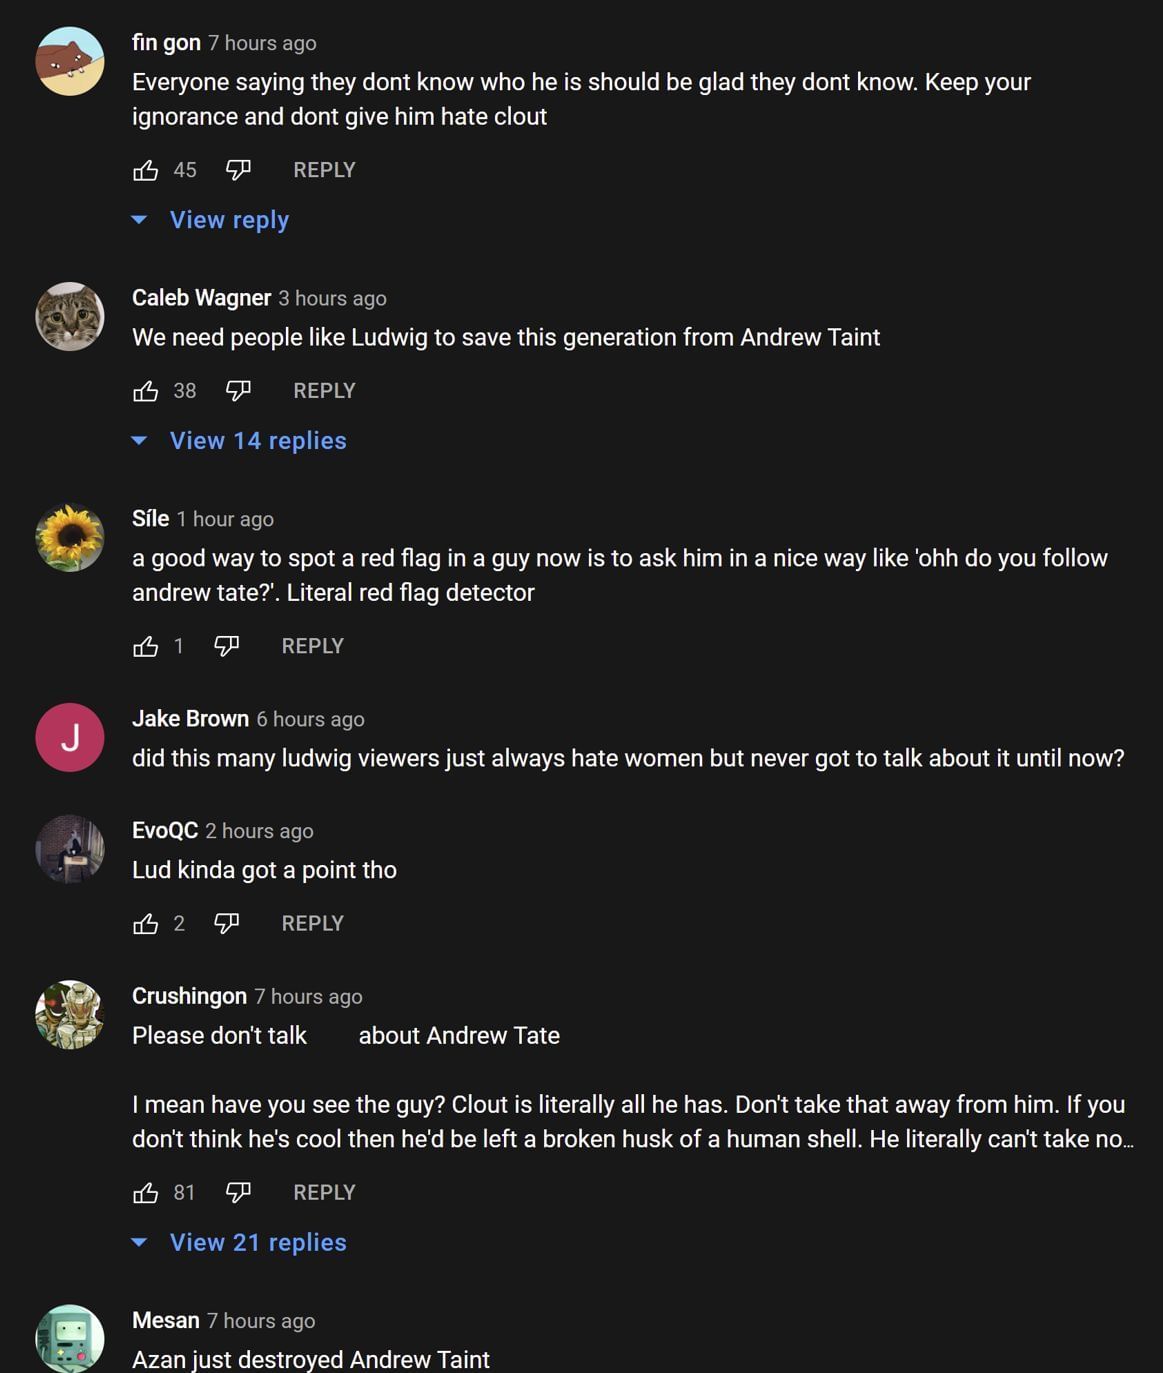Like EvoQC's comment
Viewport: 1163px width, 1373px height.
[x=146, y=923]
